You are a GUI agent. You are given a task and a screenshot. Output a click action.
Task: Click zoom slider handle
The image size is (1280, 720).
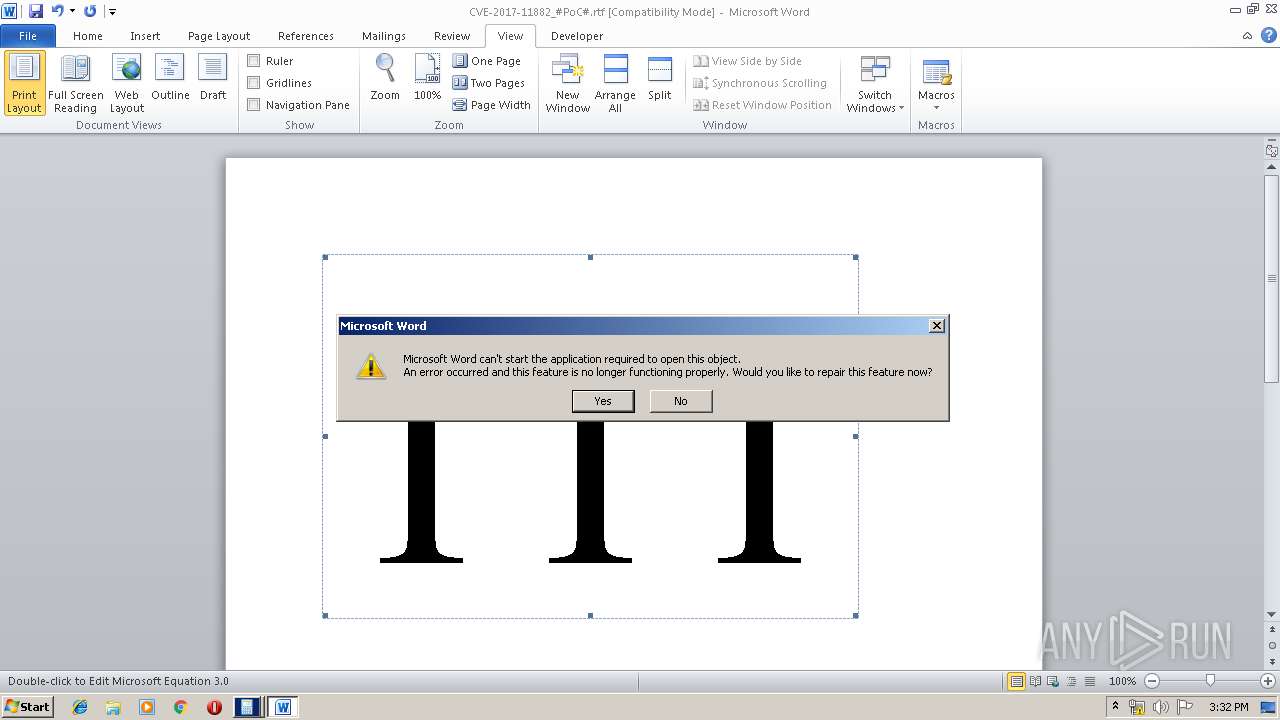(1210, 681)
